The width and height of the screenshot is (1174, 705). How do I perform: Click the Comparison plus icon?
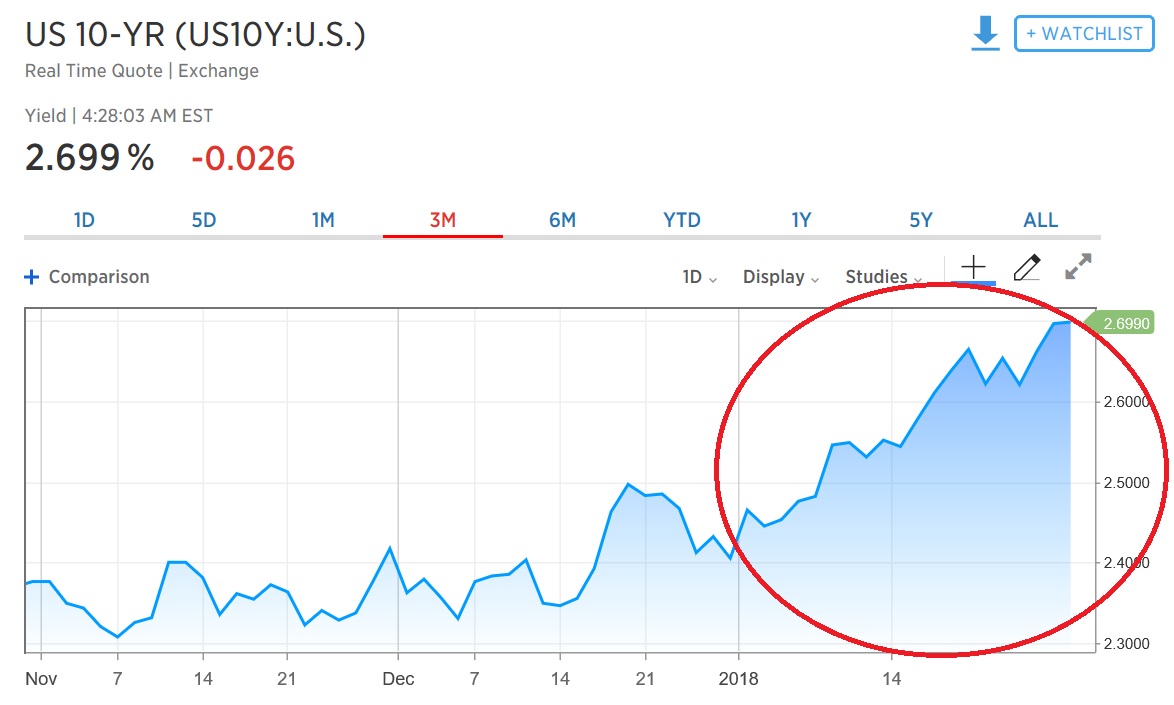34,276
